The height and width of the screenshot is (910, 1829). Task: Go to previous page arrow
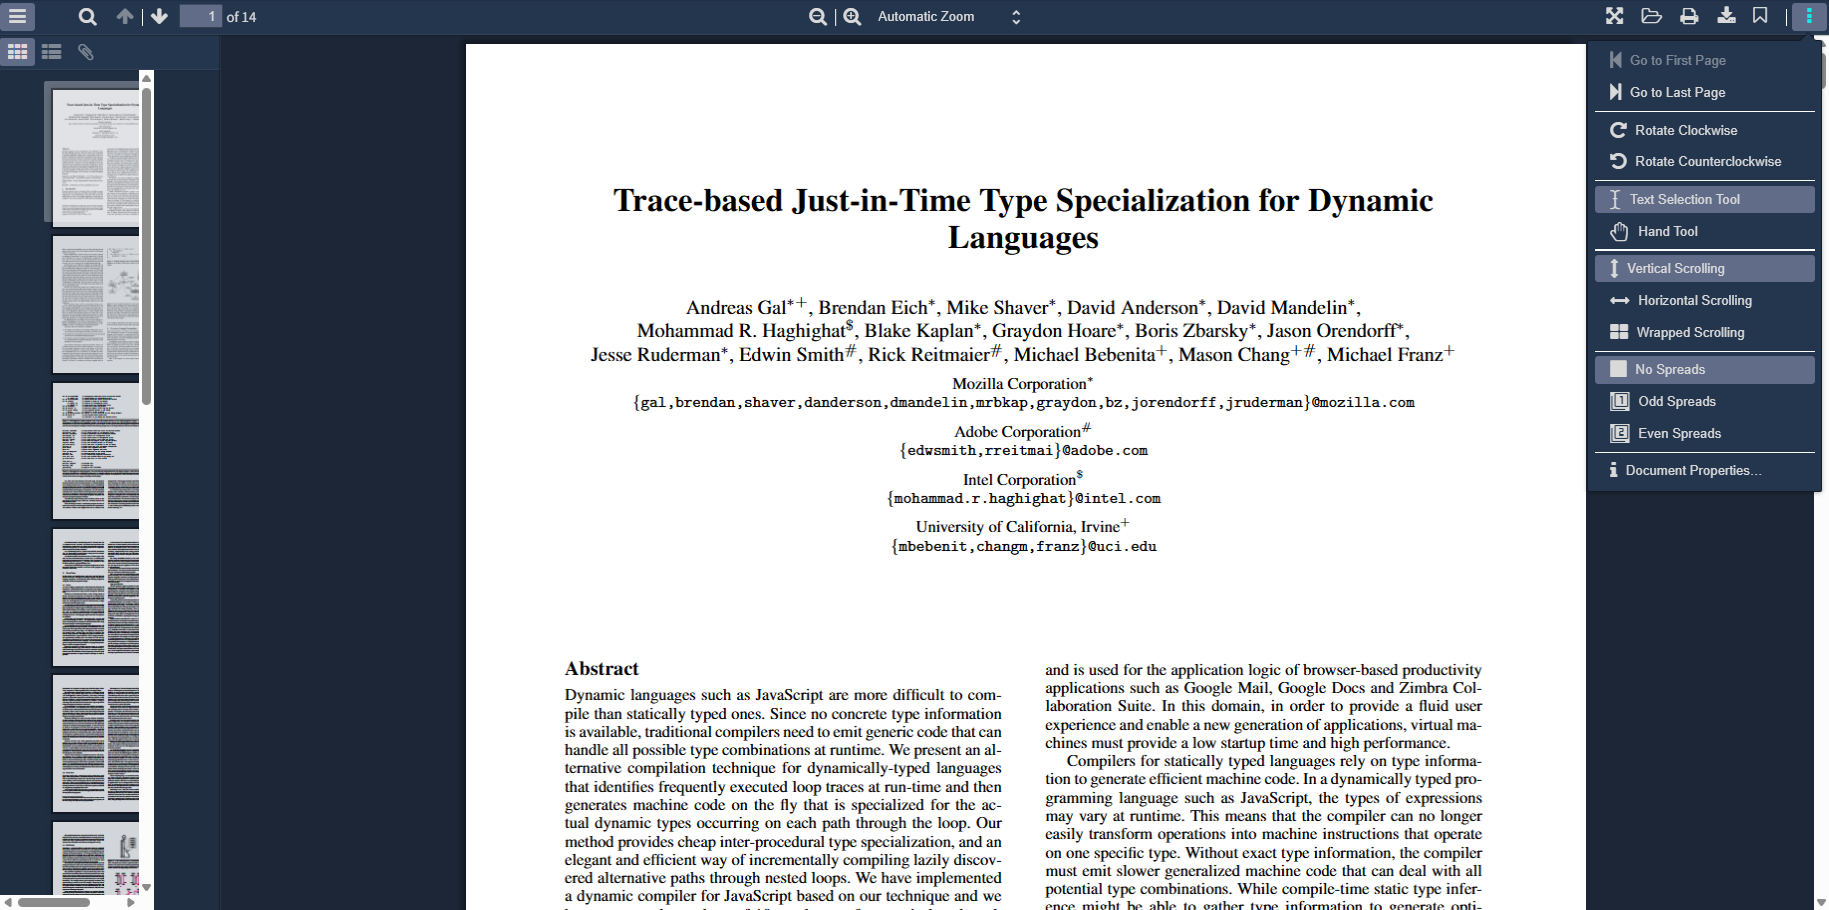pyautogui.click(x=124, y=17)
